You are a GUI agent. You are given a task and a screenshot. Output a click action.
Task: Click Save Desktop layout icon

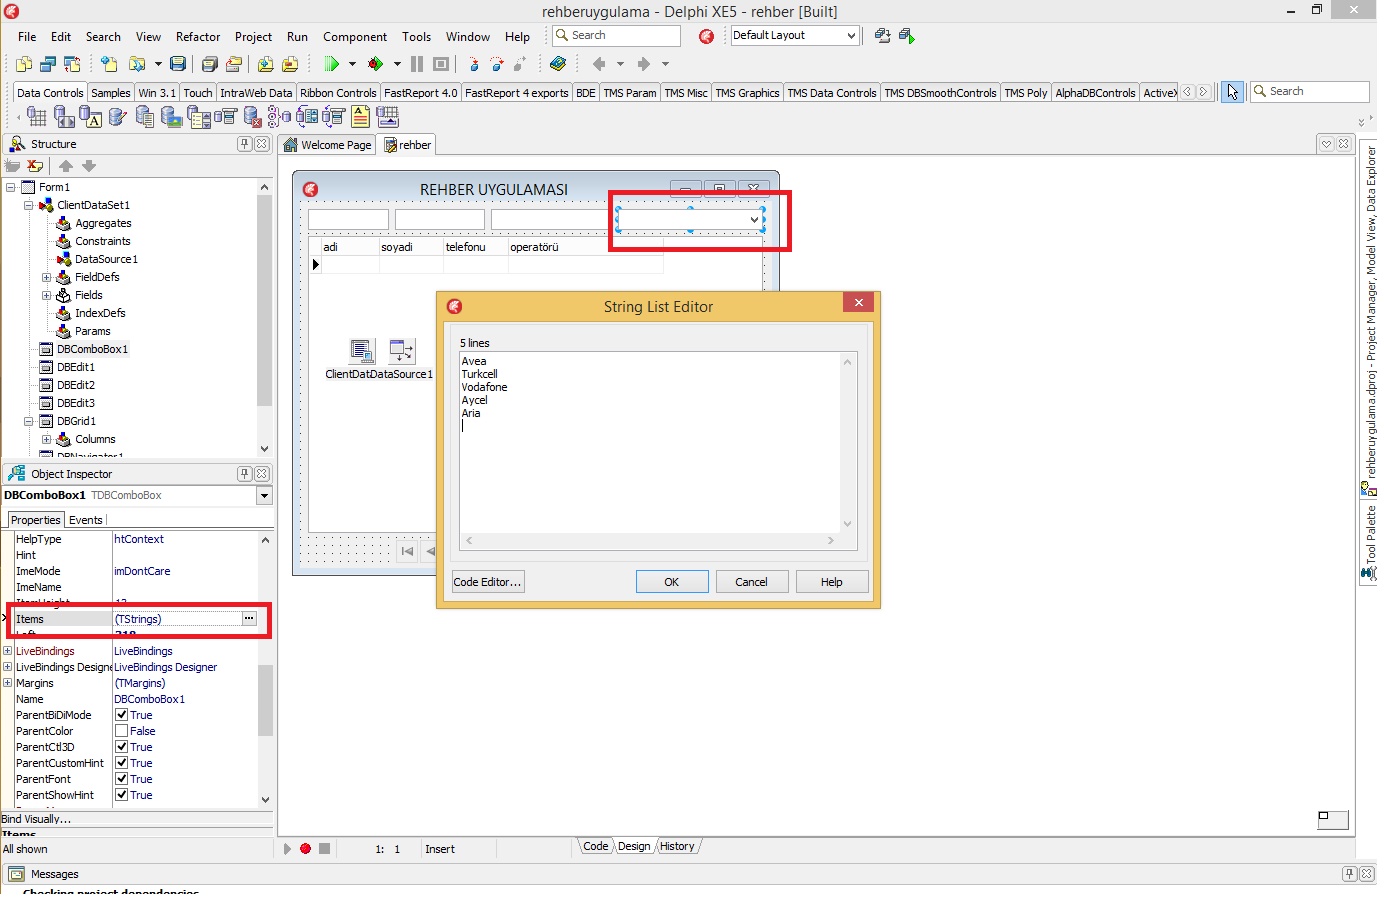883,36
